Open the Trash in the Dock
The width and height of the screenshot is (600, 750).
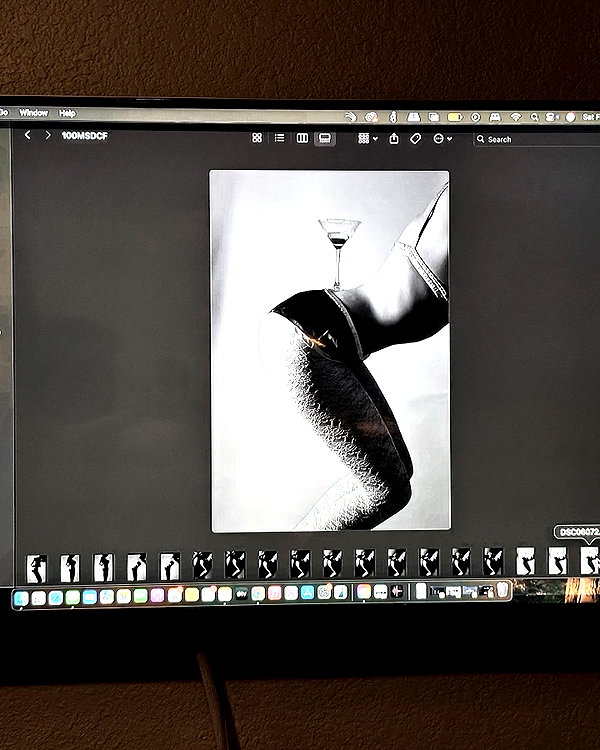502,590
